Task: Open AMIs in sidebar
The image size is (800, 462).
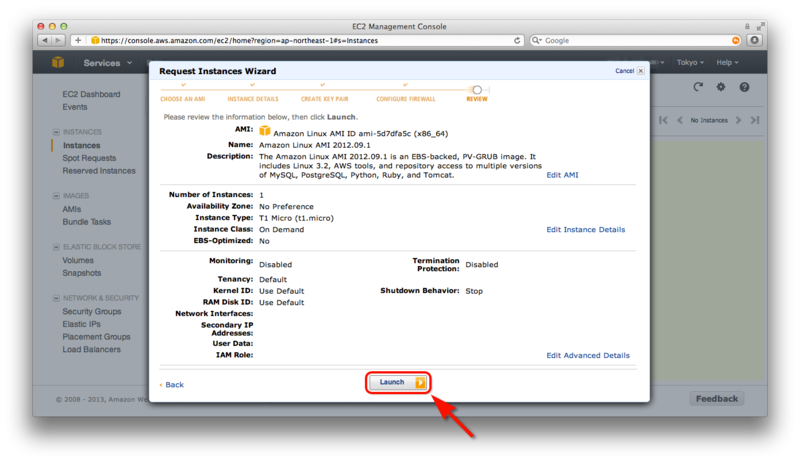Action: (x=71, y=209)
